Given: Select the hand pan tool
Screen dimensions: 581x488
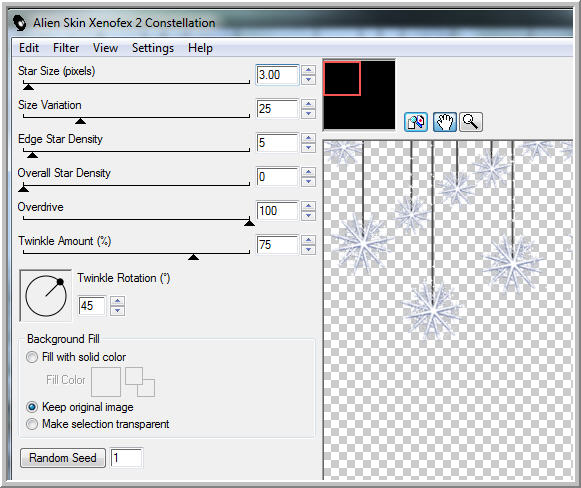Looking at the screenshot, I should tap(445, 122).
